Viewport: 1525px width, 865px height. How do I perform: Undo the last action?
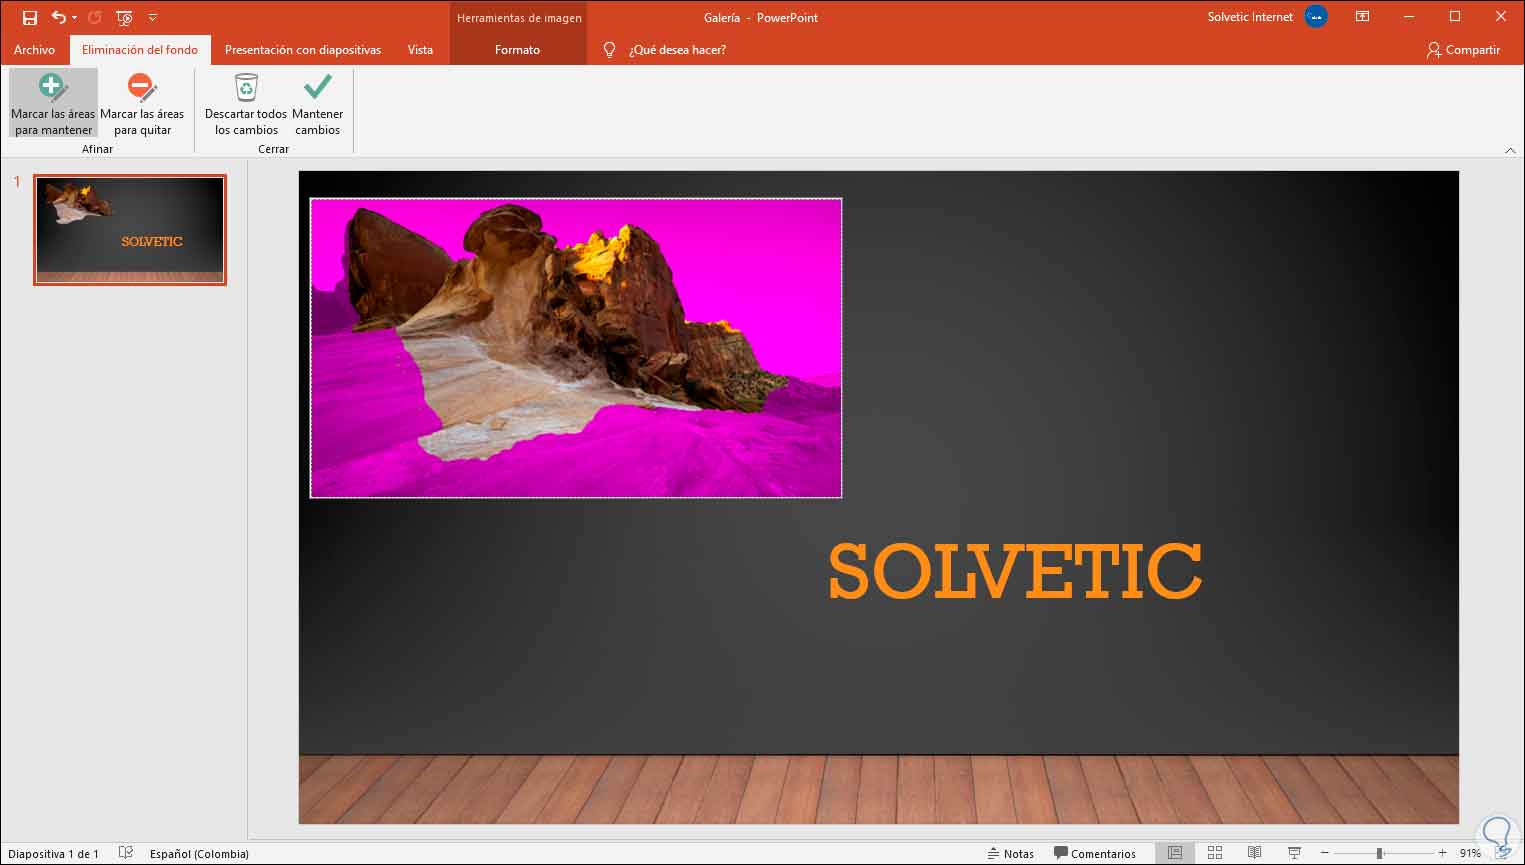pos(58,17)
